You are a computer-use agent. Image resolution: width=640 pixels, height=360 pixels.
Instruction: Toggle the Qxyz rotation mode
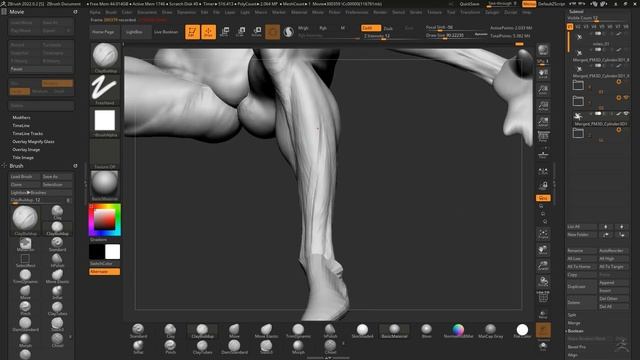point(543,198)
